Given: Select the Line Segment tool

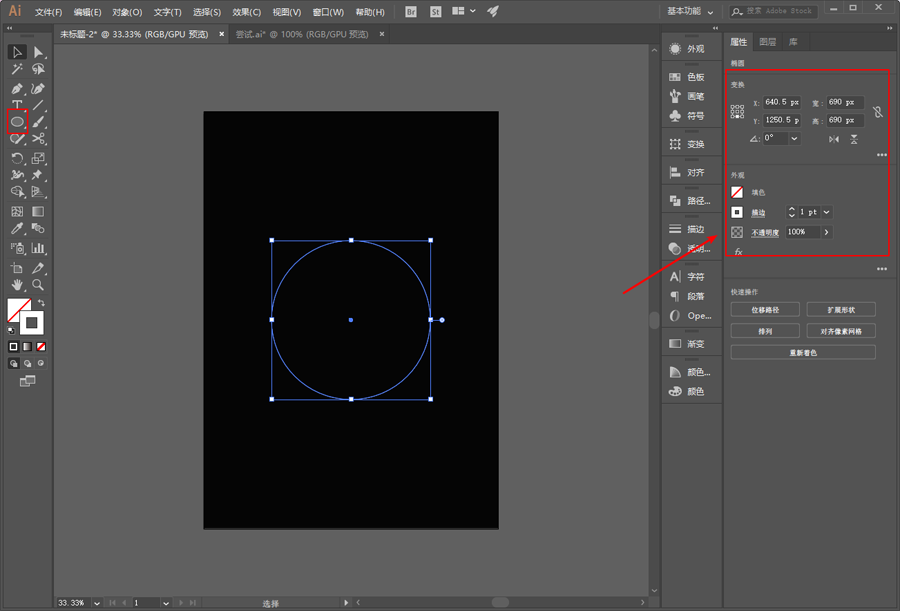Looking at the screenshot, I should tap(38, 105).
